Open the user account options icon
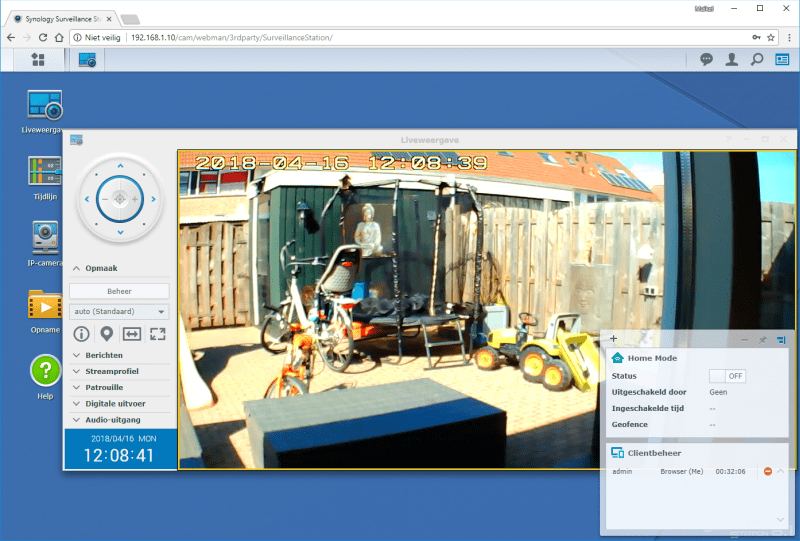This screenshot has width=800, height=541. point(732,60)
